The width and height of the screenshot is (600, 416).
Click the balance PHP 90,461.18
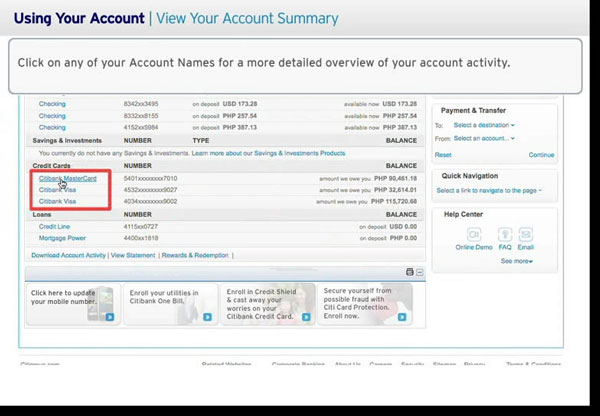pos(395,178)
